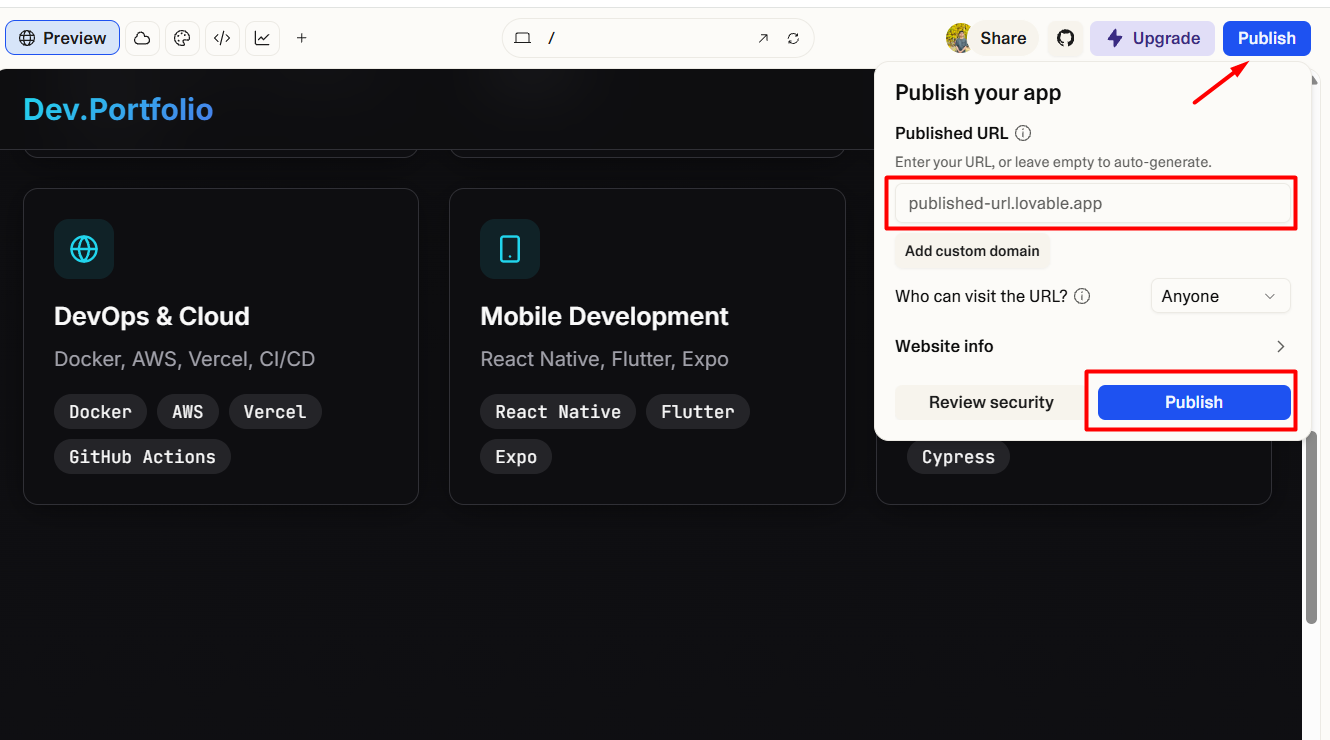Click the Share button
The image size is (1330, 740).
pyautogui.click(x=988, y=38)
